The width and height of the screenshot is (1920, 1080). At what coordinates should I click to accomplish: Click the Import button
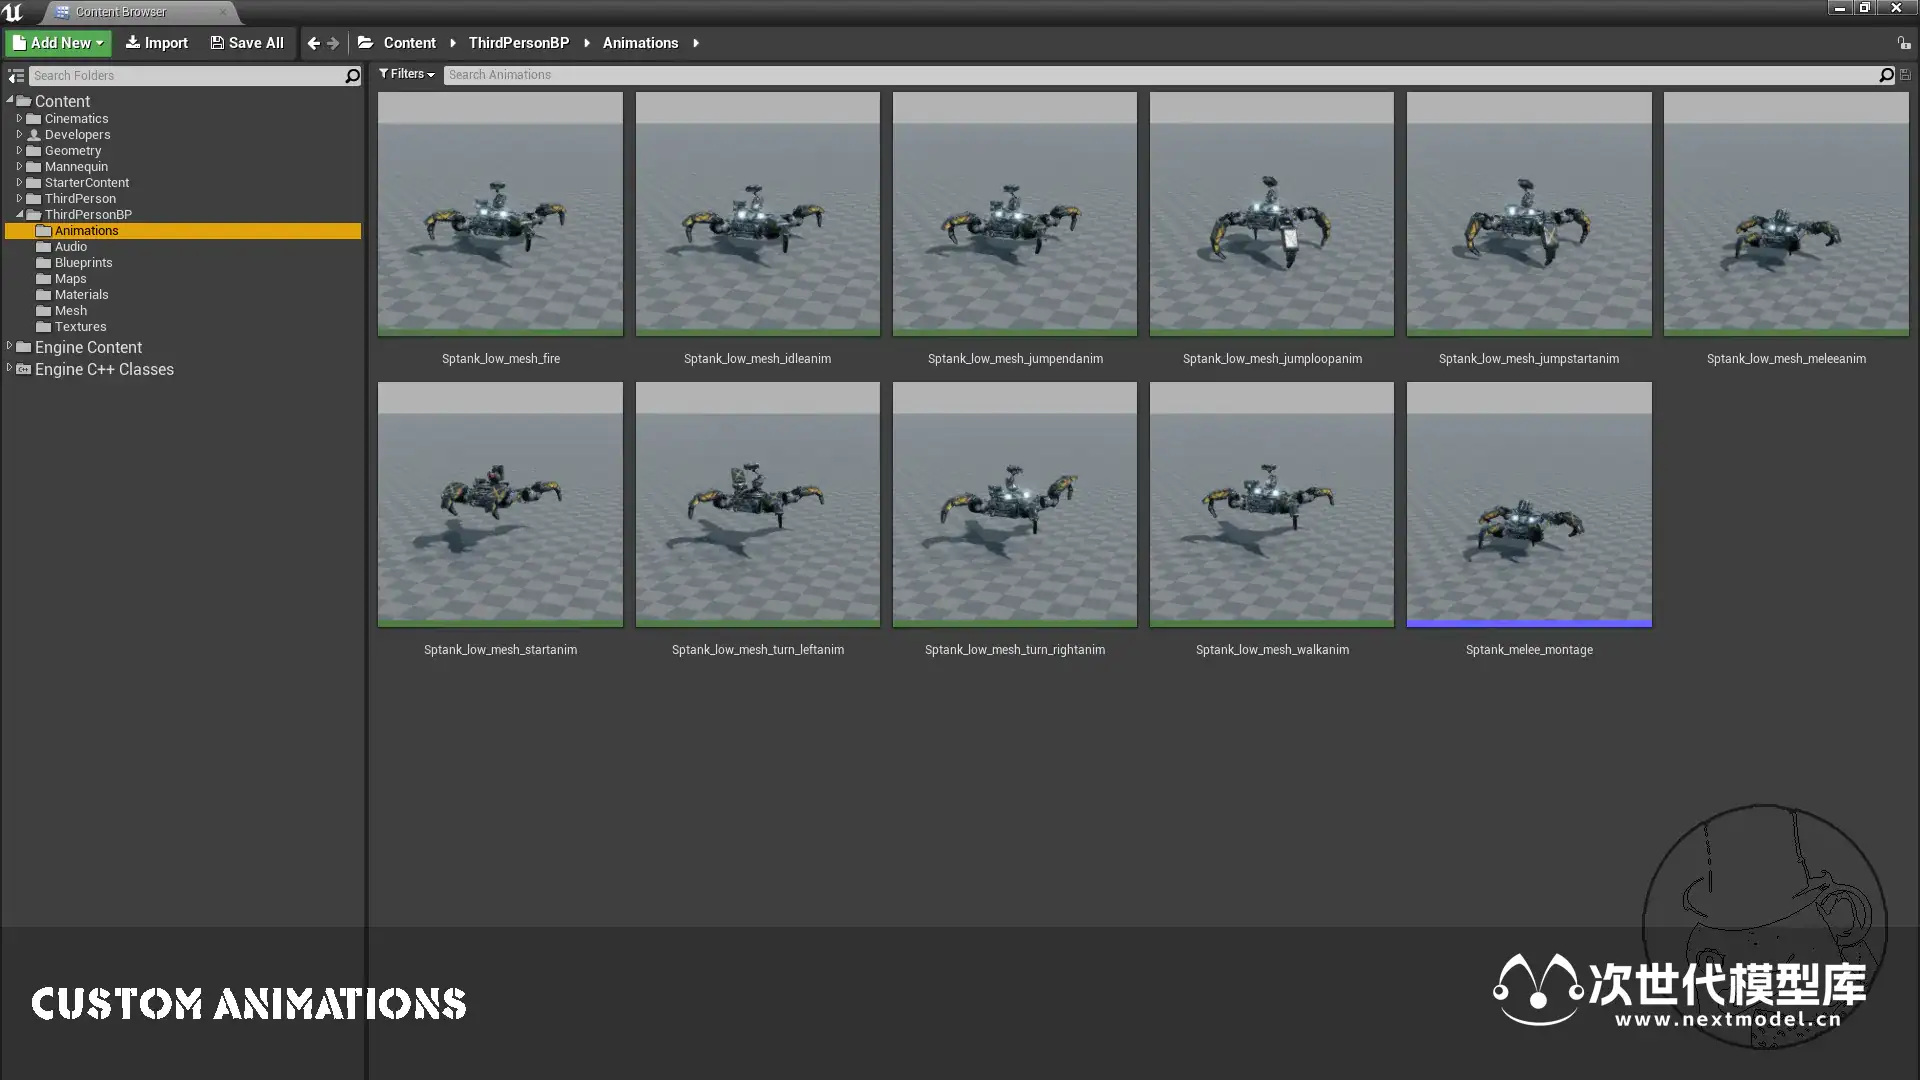click(x=156, y=43)
